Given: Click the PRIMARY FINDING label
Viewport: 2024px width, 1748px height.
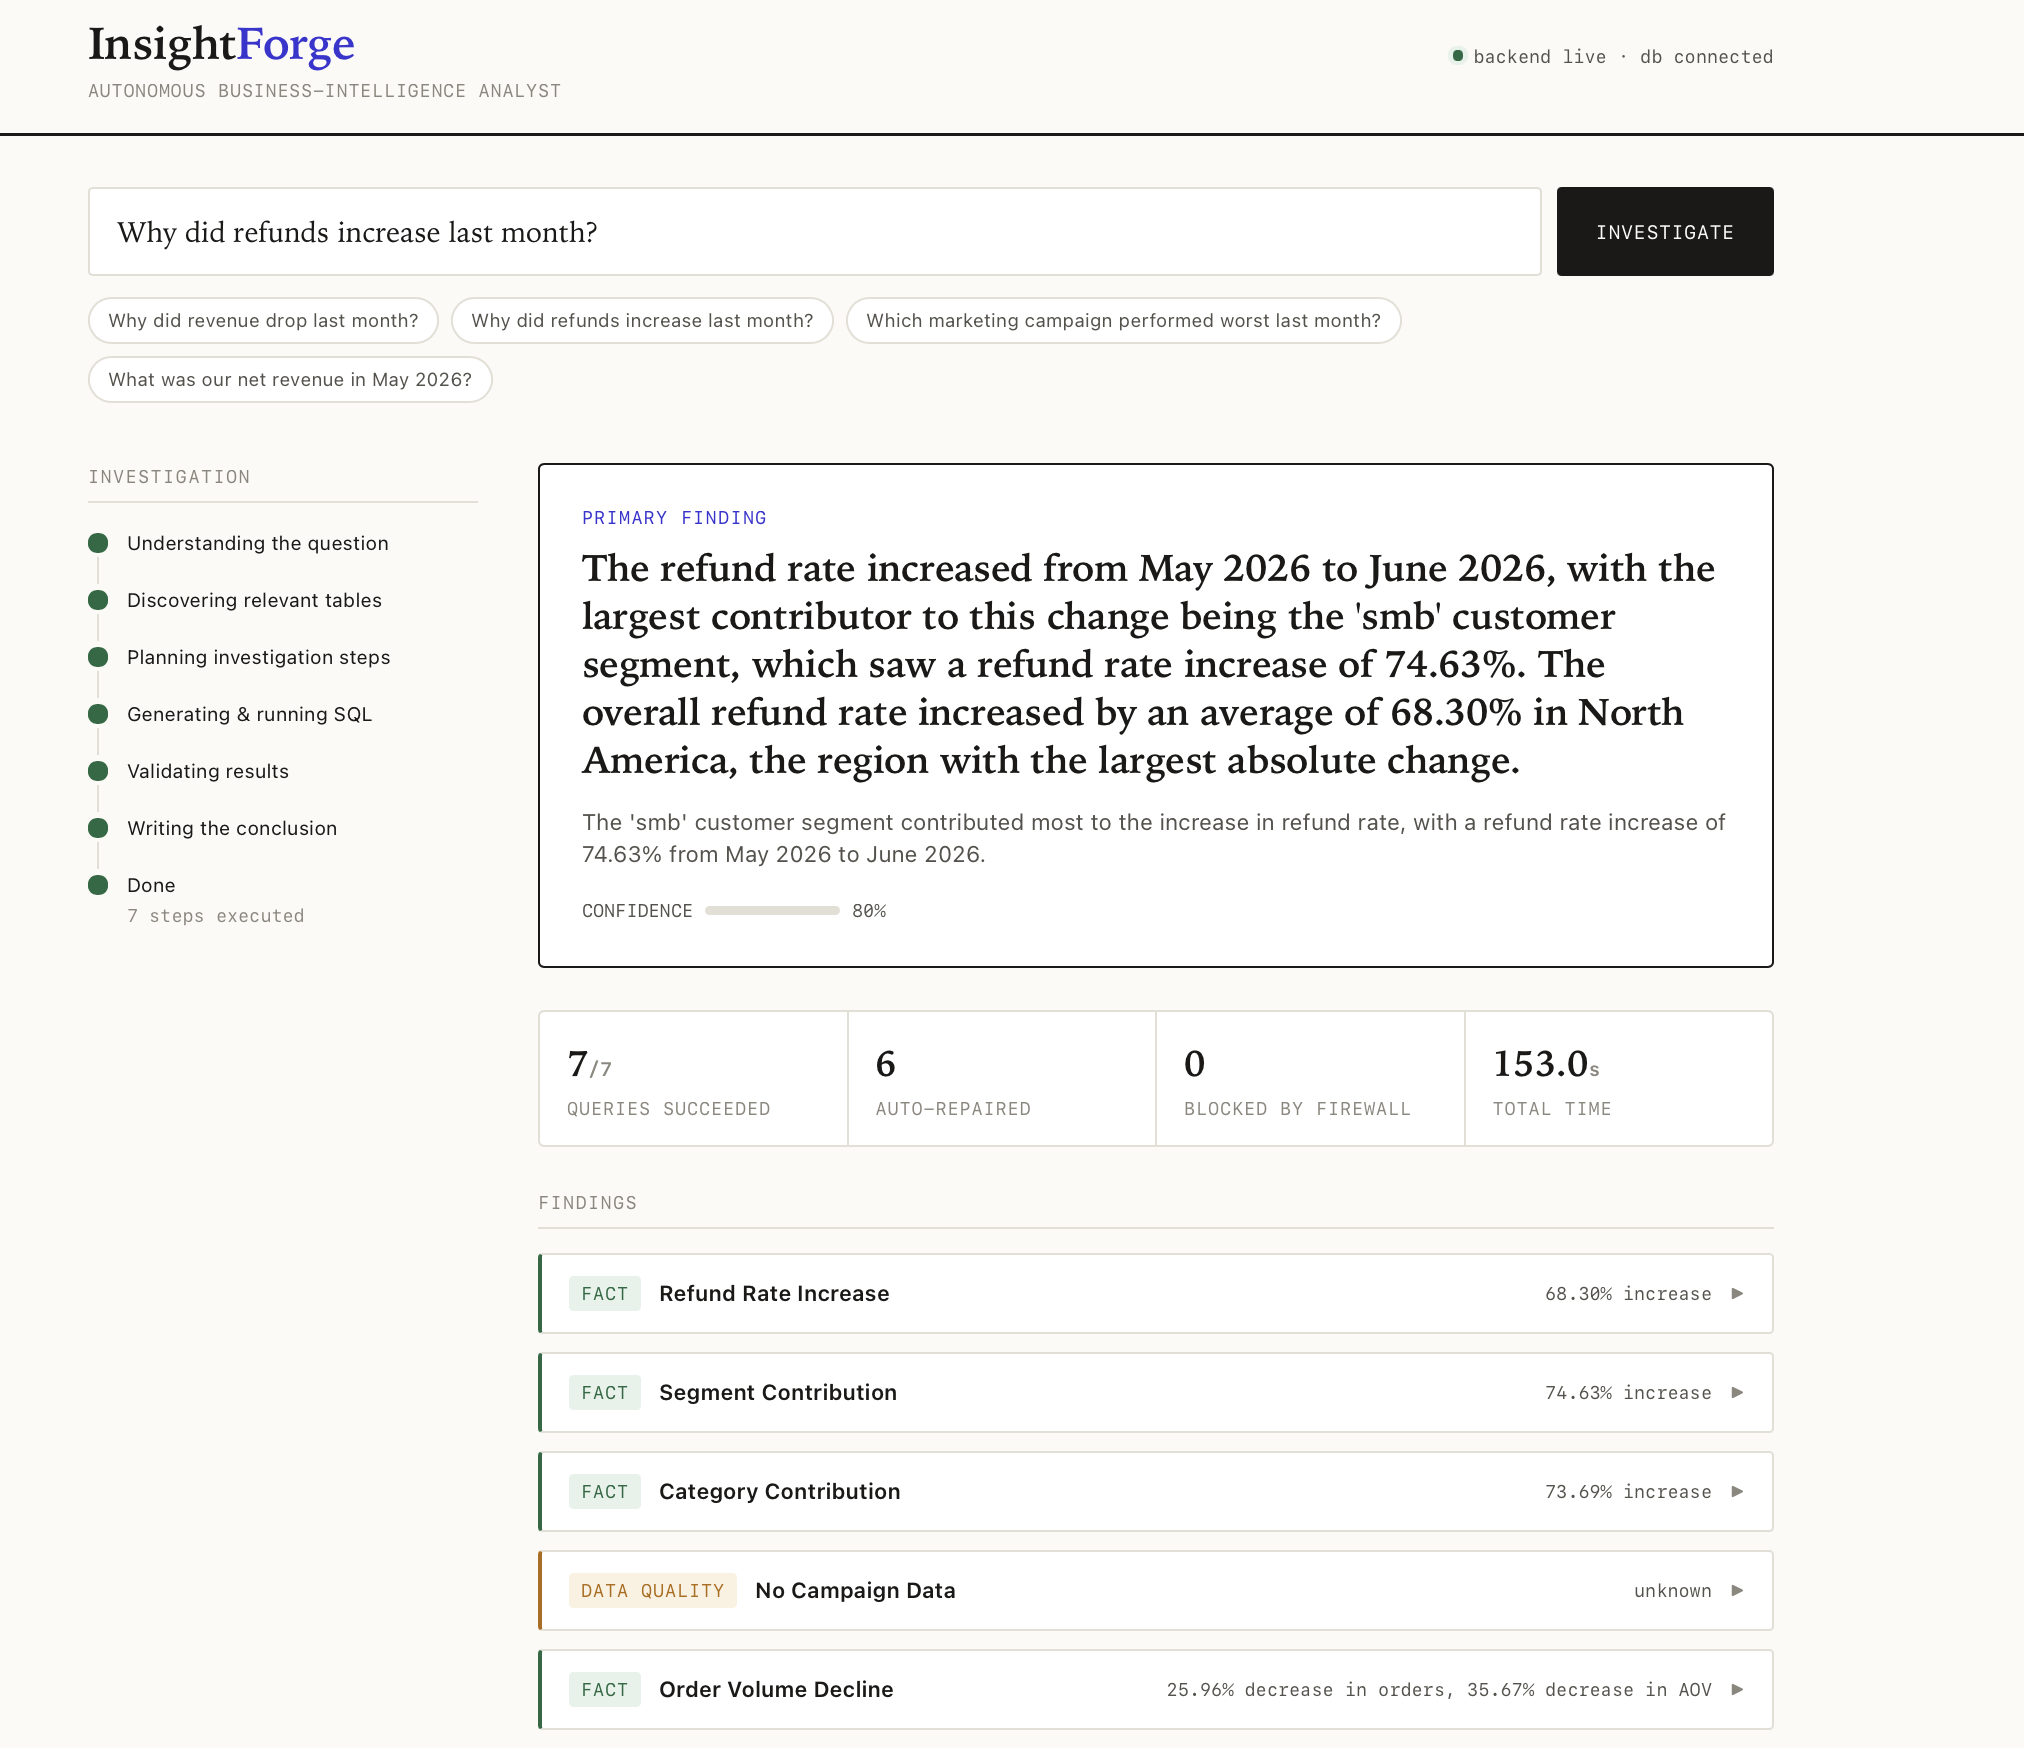Looking at the screenshot, I should (674, 517).
